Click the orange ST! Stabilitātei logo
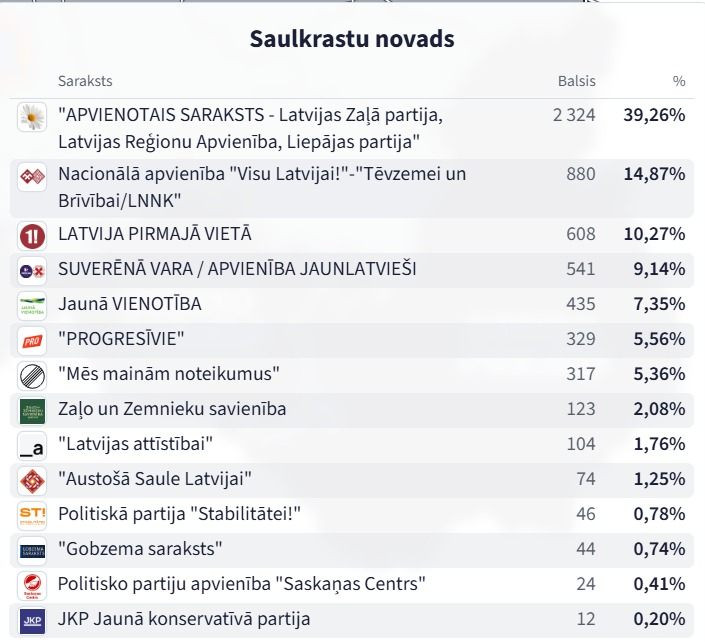The image size is (705, 642). click(32, 516)
